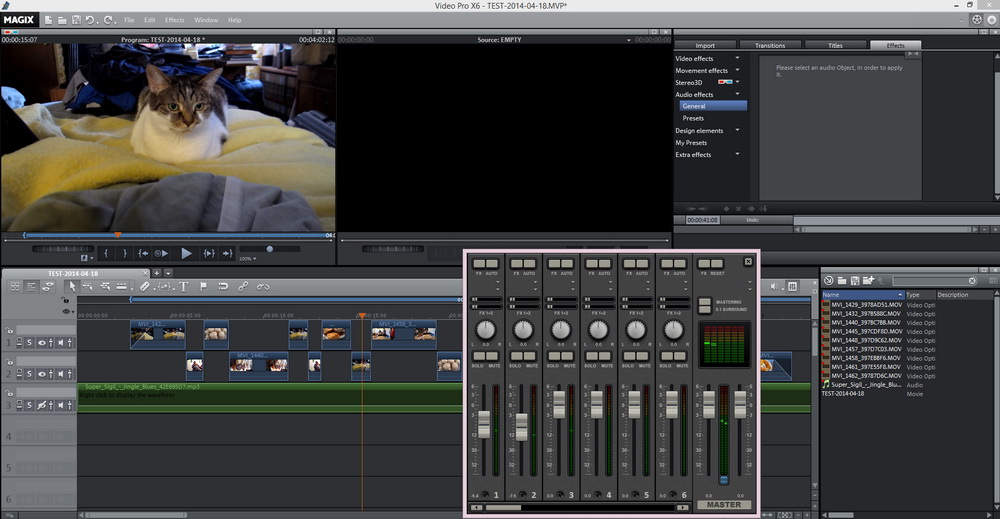Toggle visibility eye on track 2
Image resolution: width=1000 pixels, height=519 pixels.
42,374
